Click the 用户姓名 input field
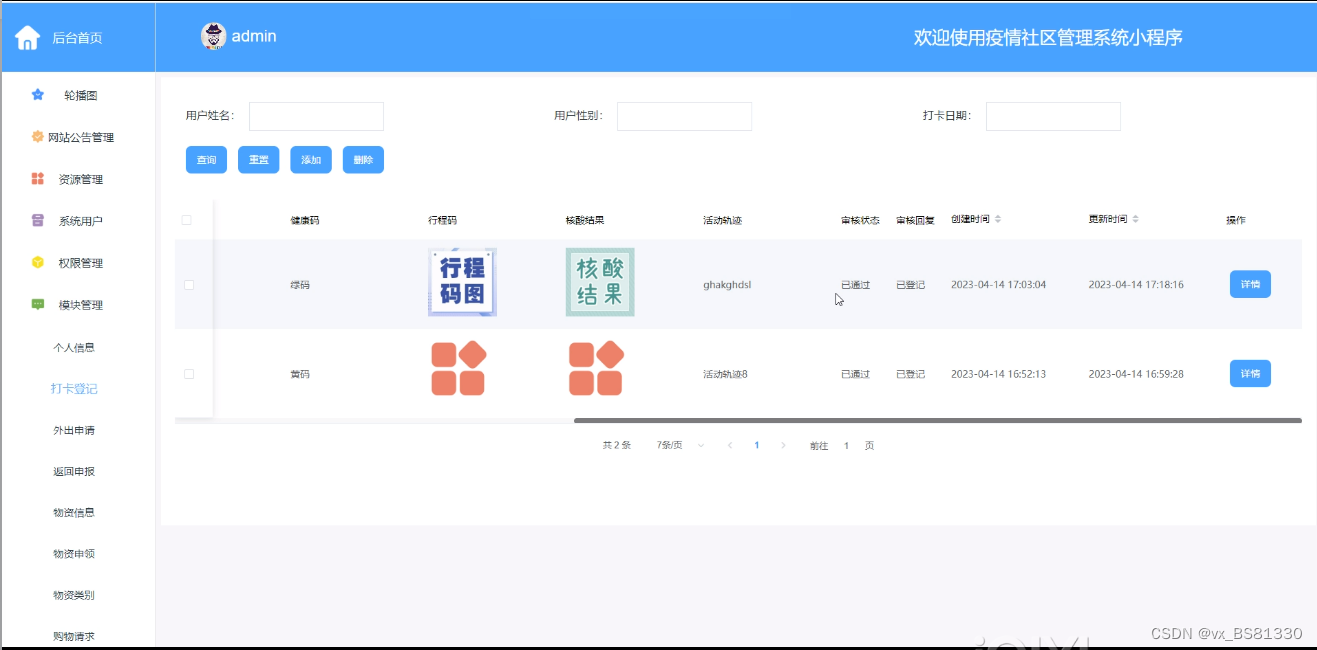The height and width of the screenshot is (650, 1317). click(x=316, y=116)
